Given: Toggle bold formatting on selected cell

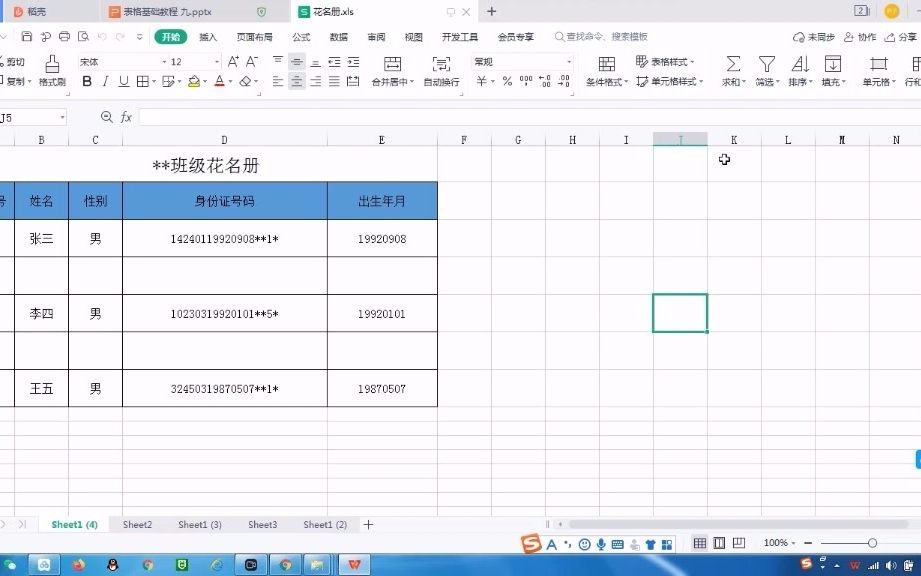Looking at the screenshot, I should pyautogui.click(x=87, y=82).
